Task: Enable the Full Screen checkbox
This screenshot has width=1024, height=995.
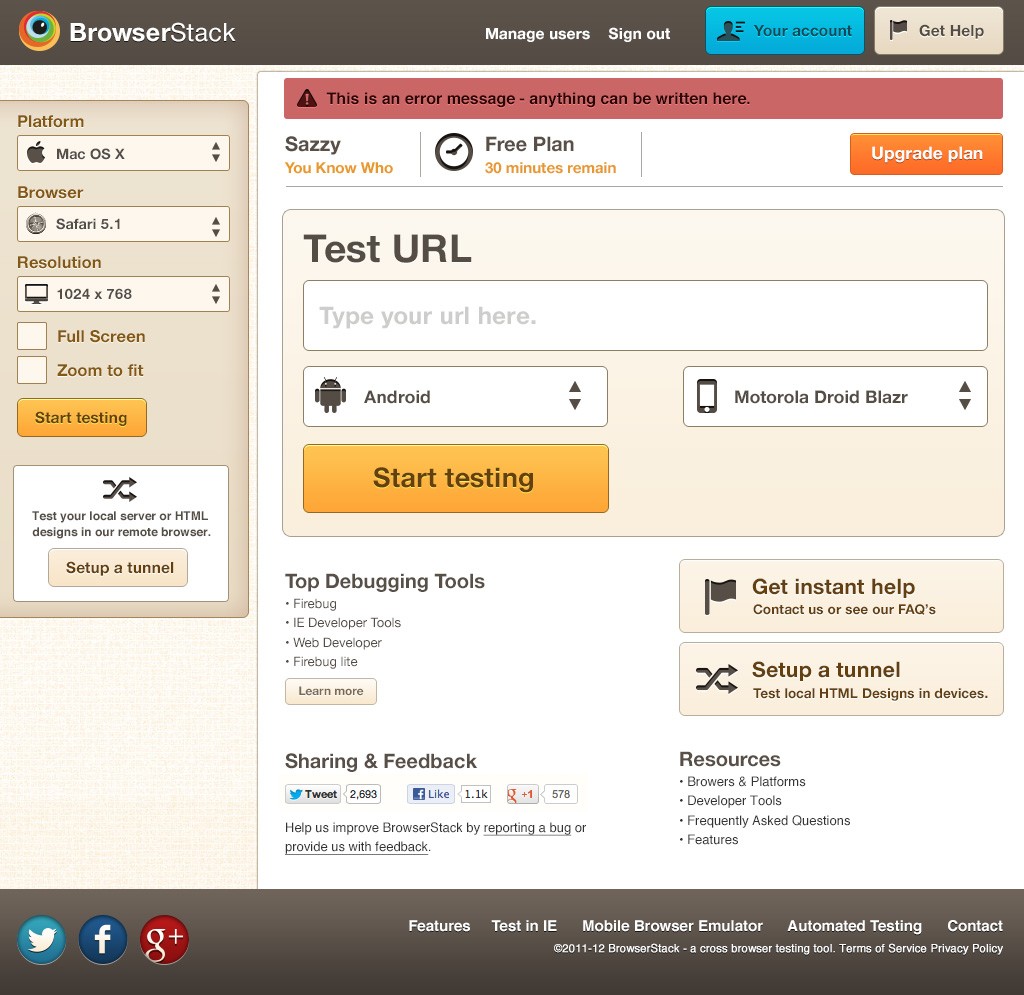Action: tap(32, 336)
